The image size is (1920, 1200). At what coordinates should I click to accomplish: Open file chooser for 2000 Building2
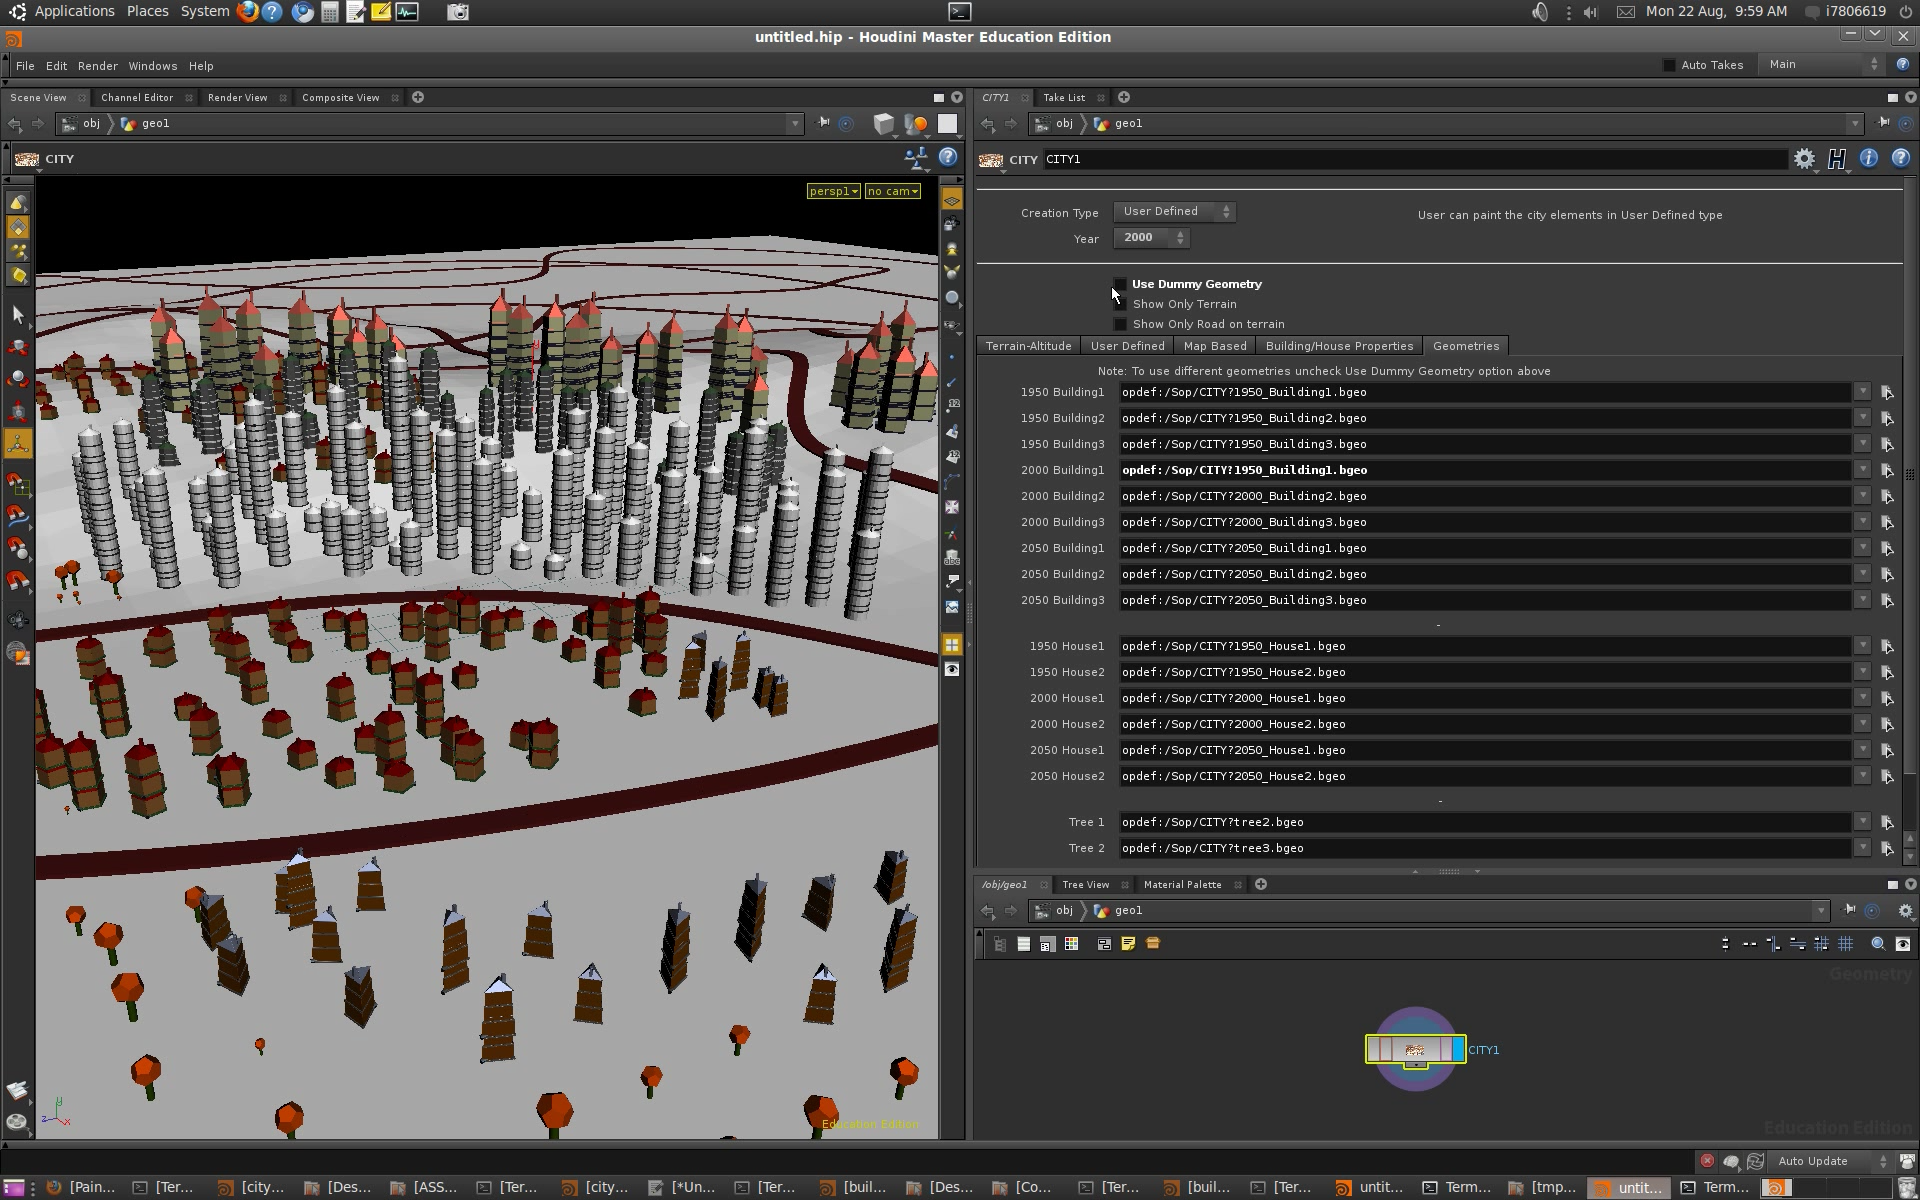tap(1887, 497)
